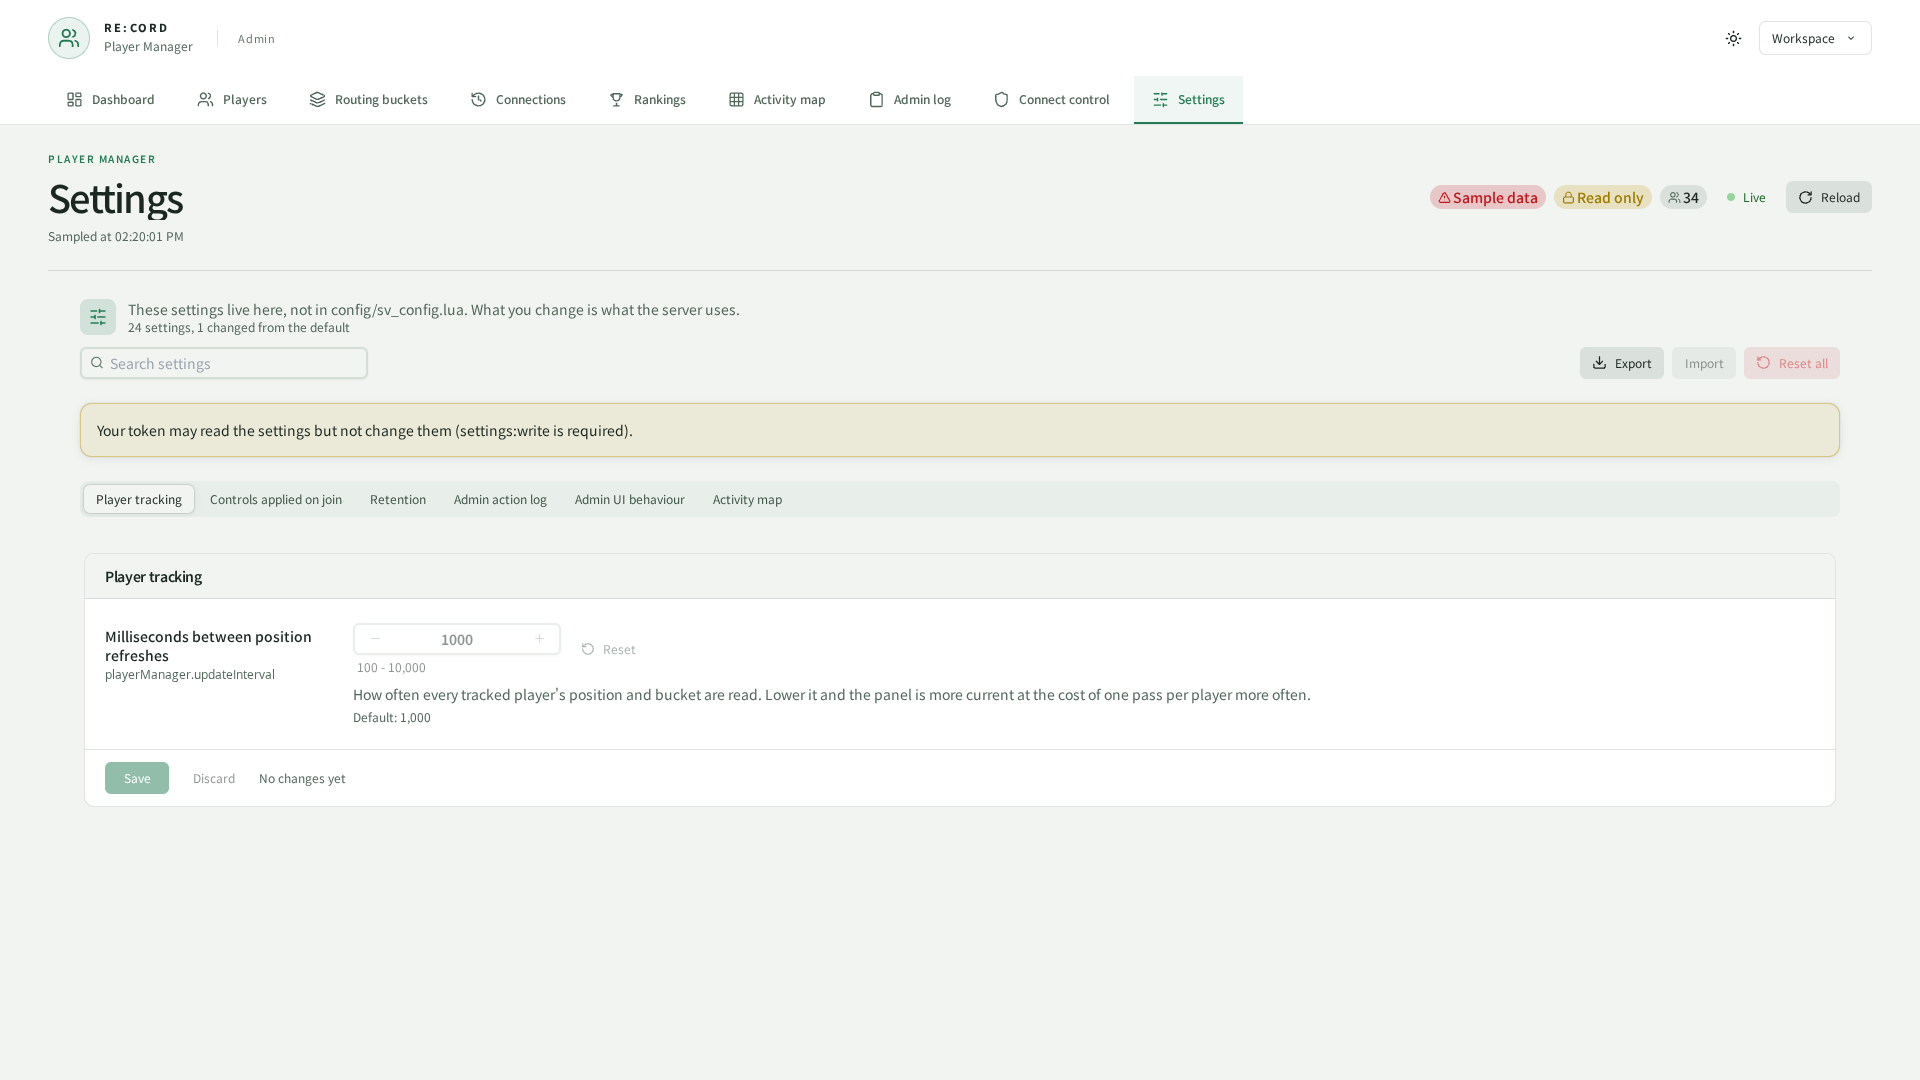Screen dimensions: 1920x1080
Task: Click the Import button
Action: (x=1703, y=363)
